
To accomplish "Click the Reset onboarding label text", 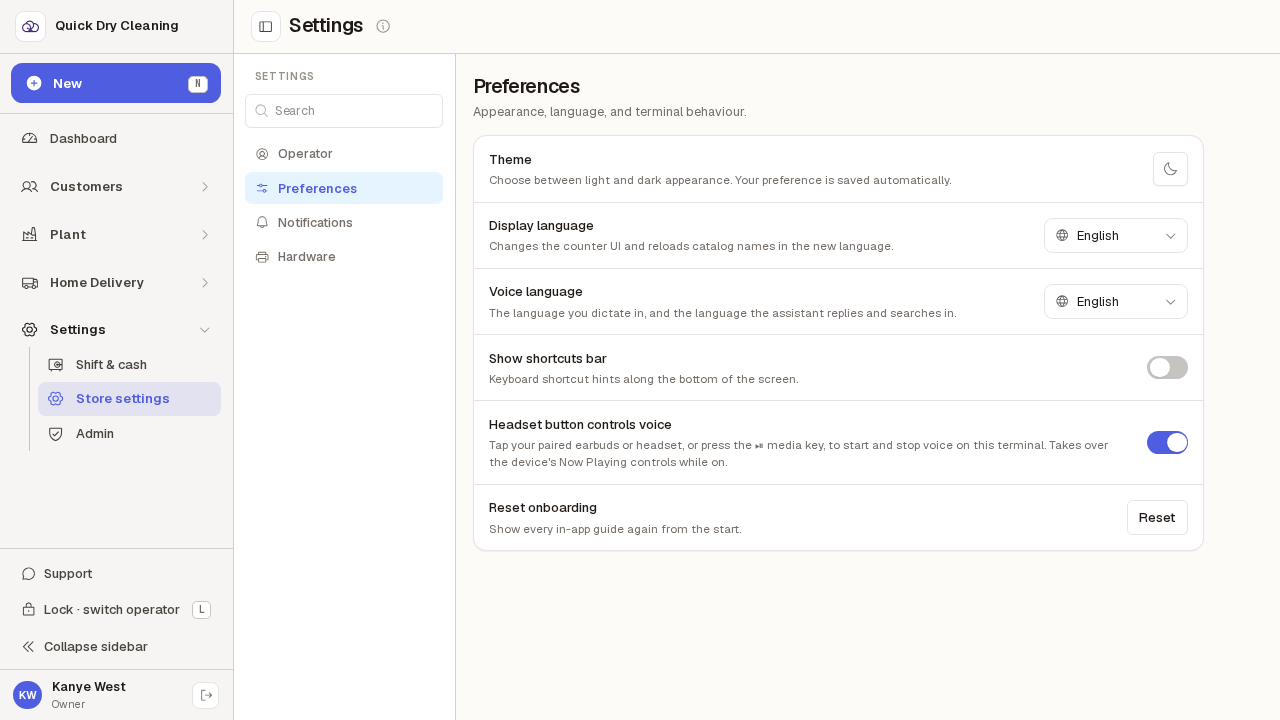I will click(543, 508).
